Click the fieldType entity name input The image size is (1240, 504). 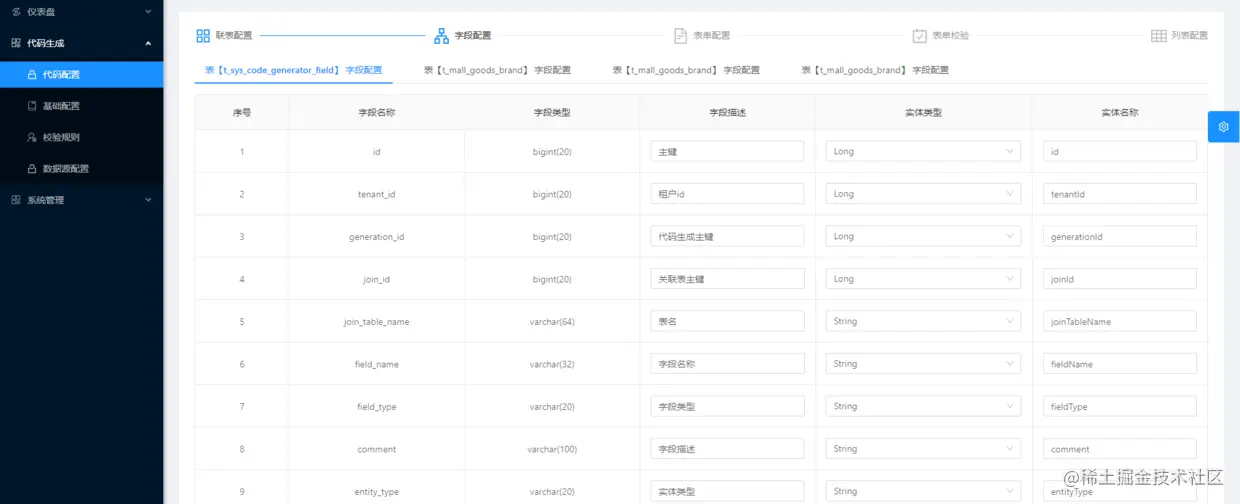(x=1120, y=406)
